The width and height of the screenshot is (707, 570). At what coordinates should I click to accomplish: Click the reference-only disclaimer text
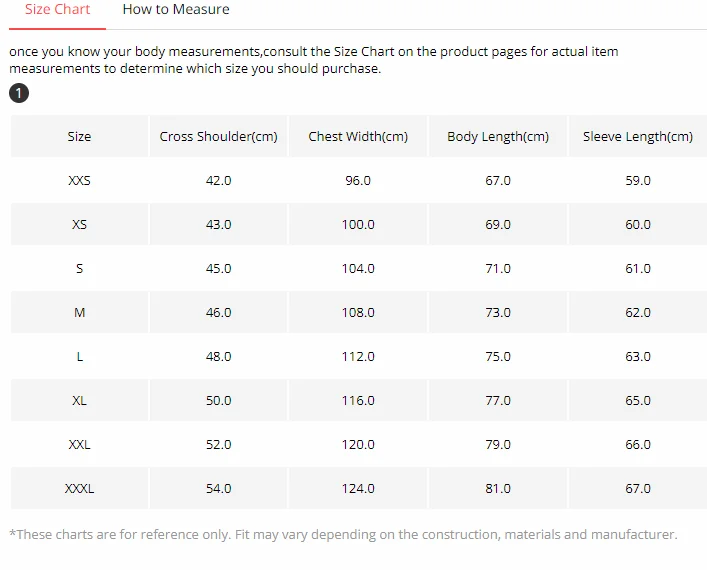point(343,535)
